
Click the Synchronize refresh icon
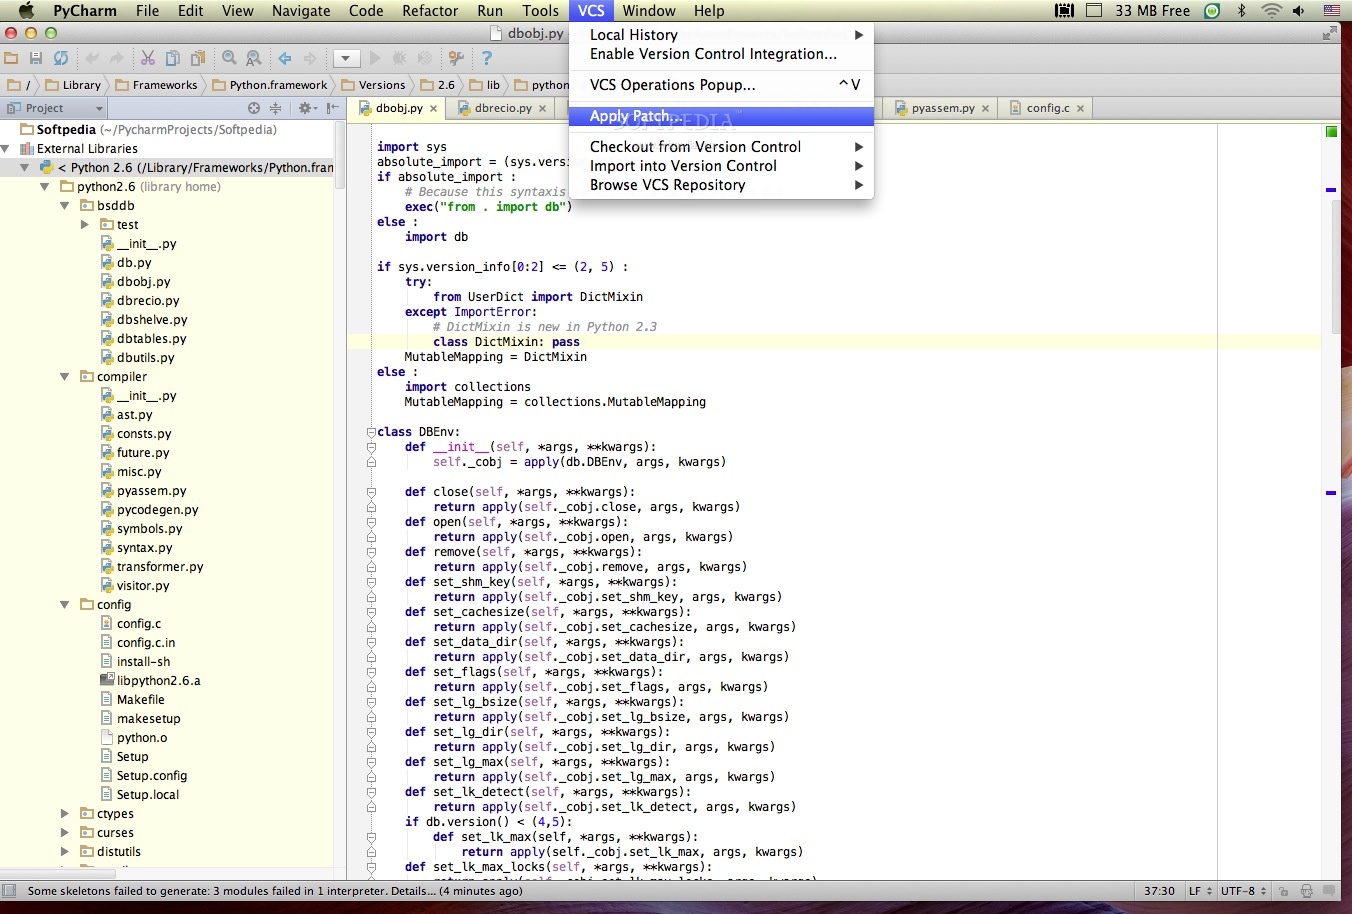click(61, 59)
